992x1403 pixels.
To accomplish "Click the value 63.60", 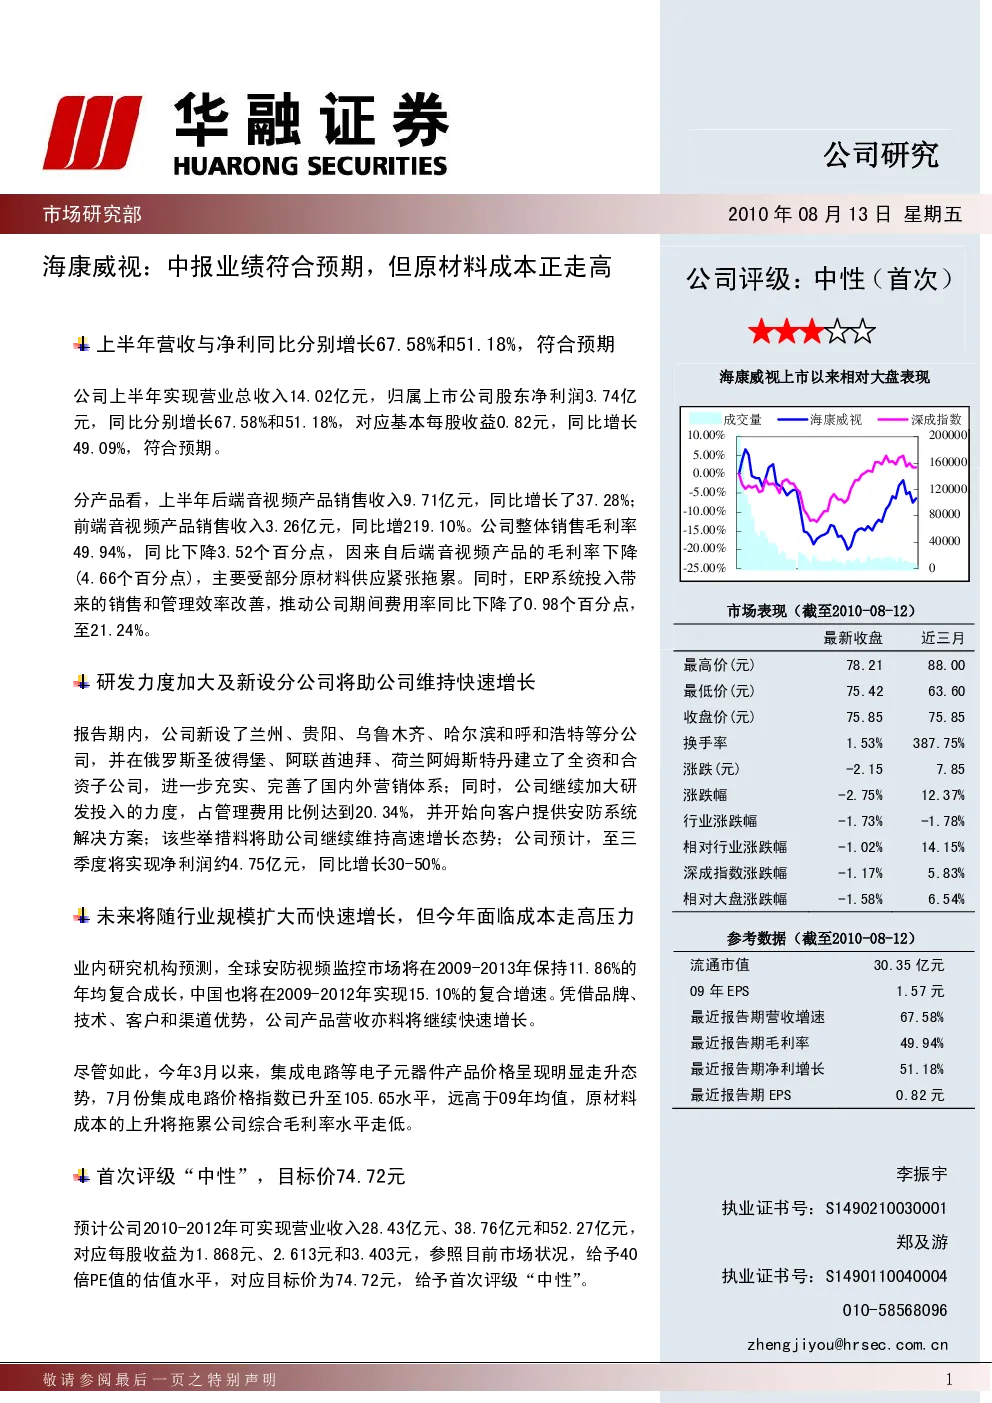I will [x=946, y=691].
